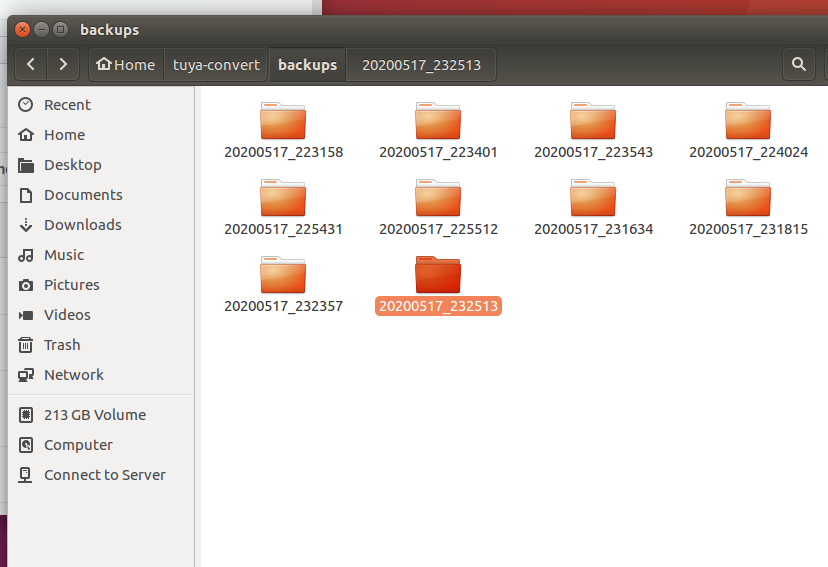Select folder icon 20200517_224024

pos(748,121)
